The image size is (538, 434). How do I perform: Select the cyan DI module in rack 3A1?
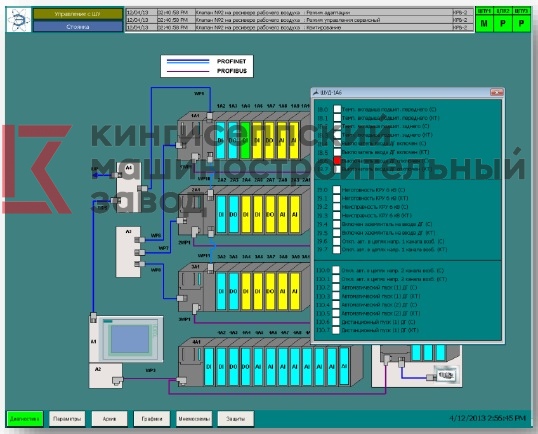pos(221,291)
